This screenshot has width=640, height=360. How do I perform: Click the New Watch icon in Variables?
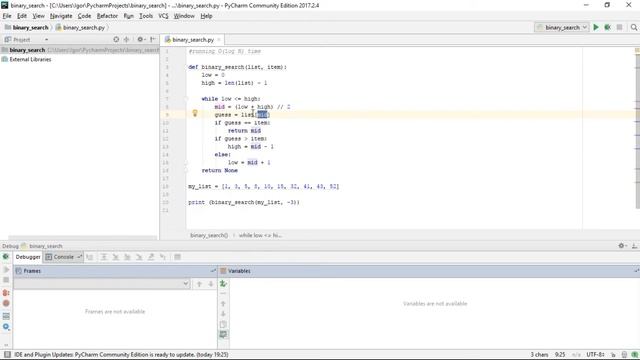point(223,283)
